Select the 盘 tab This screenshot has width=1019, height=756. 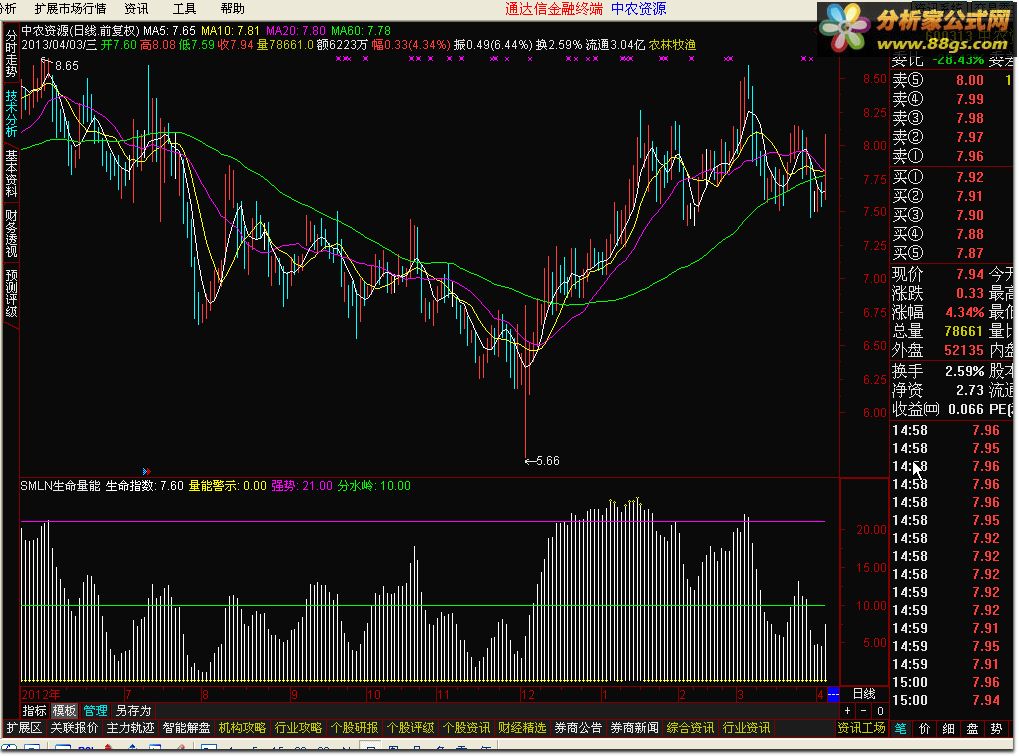[972, 729]
